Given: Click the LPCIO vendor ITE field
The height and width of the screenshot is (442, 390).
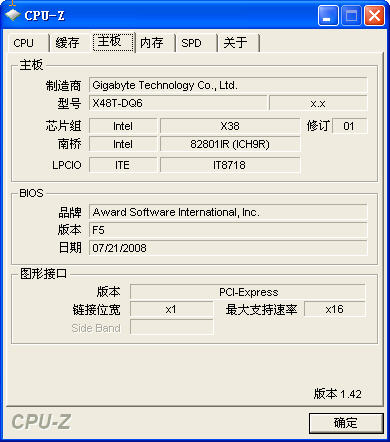Looking at the screenshot, I should pos(123,165).
